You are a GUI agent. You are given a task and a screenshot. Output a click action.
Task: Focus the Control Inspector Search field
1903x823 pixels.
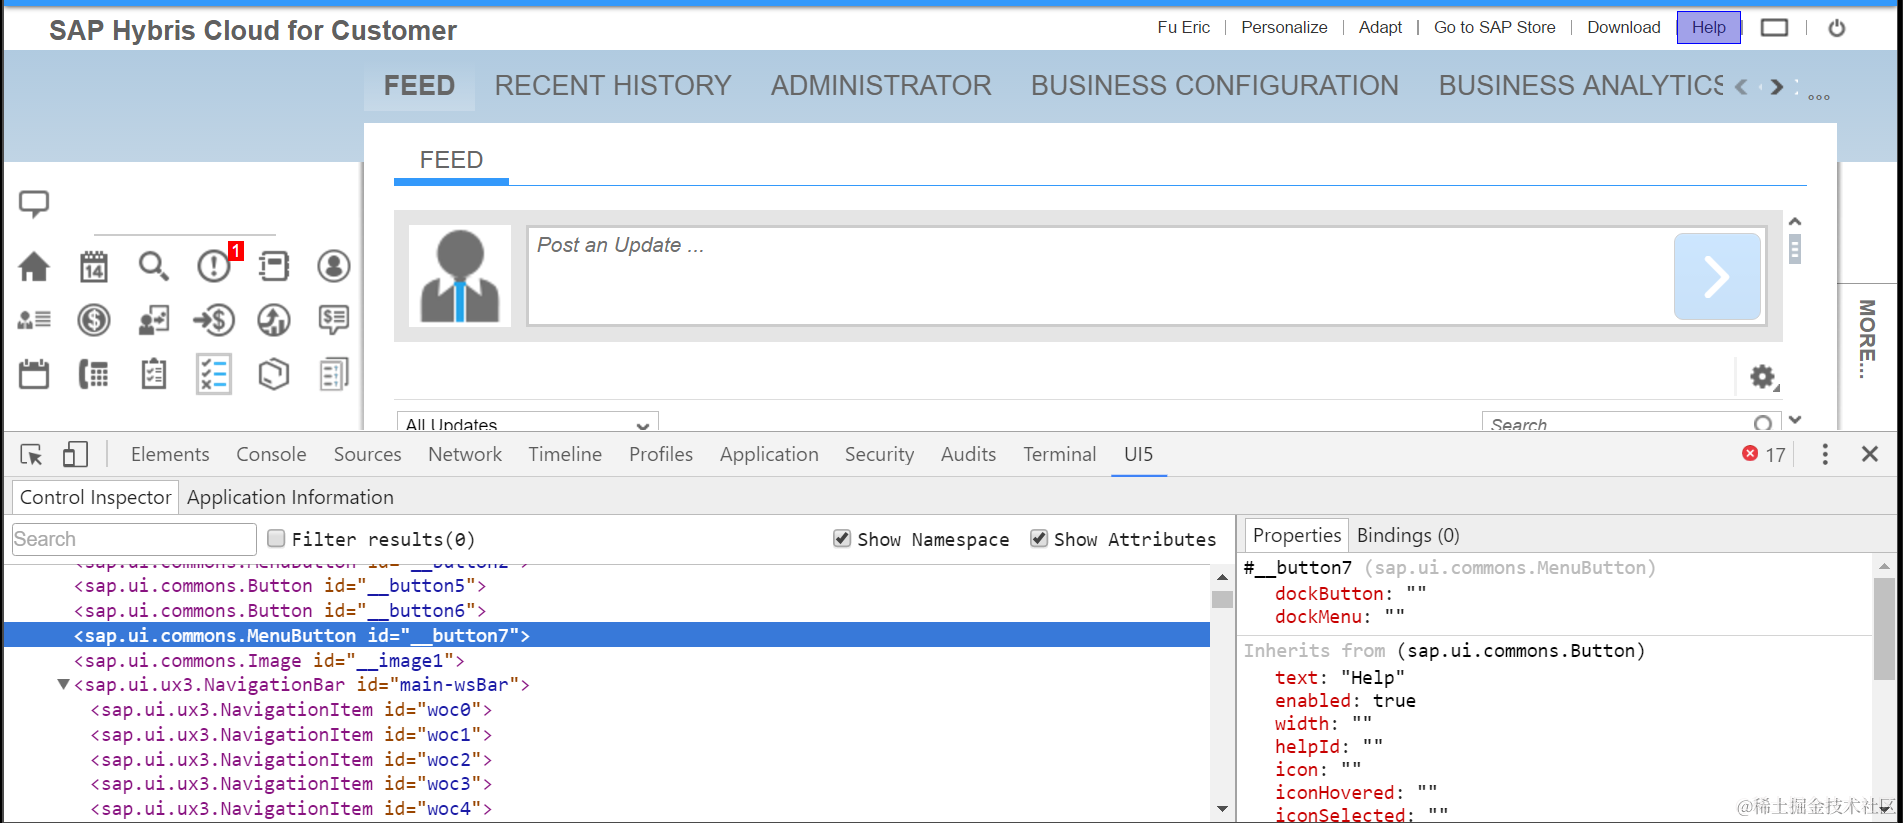[134, 539]
